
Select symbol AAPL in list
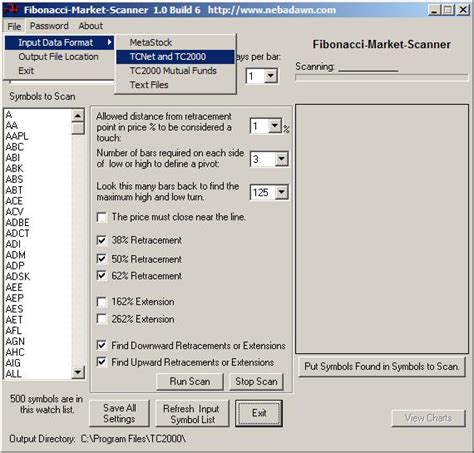click(x=17, y=136)
